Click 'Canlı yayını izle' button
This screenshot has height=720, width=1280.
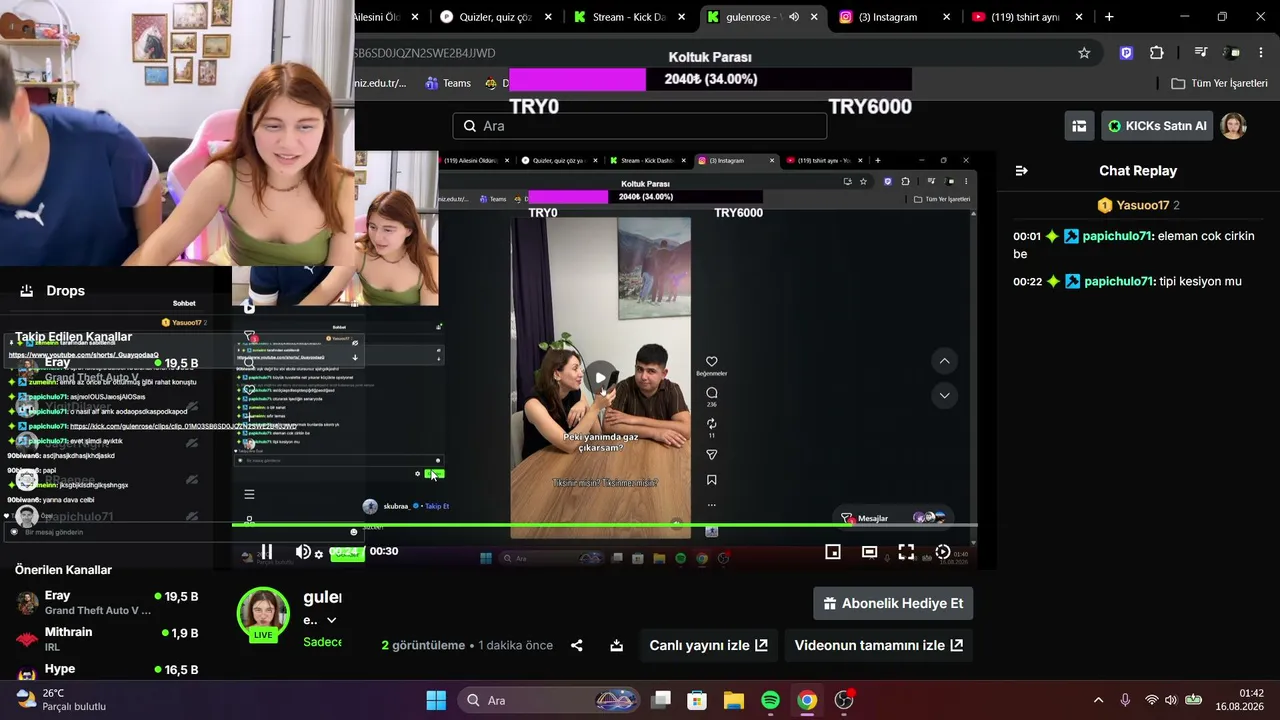click(x=708, y=645)
